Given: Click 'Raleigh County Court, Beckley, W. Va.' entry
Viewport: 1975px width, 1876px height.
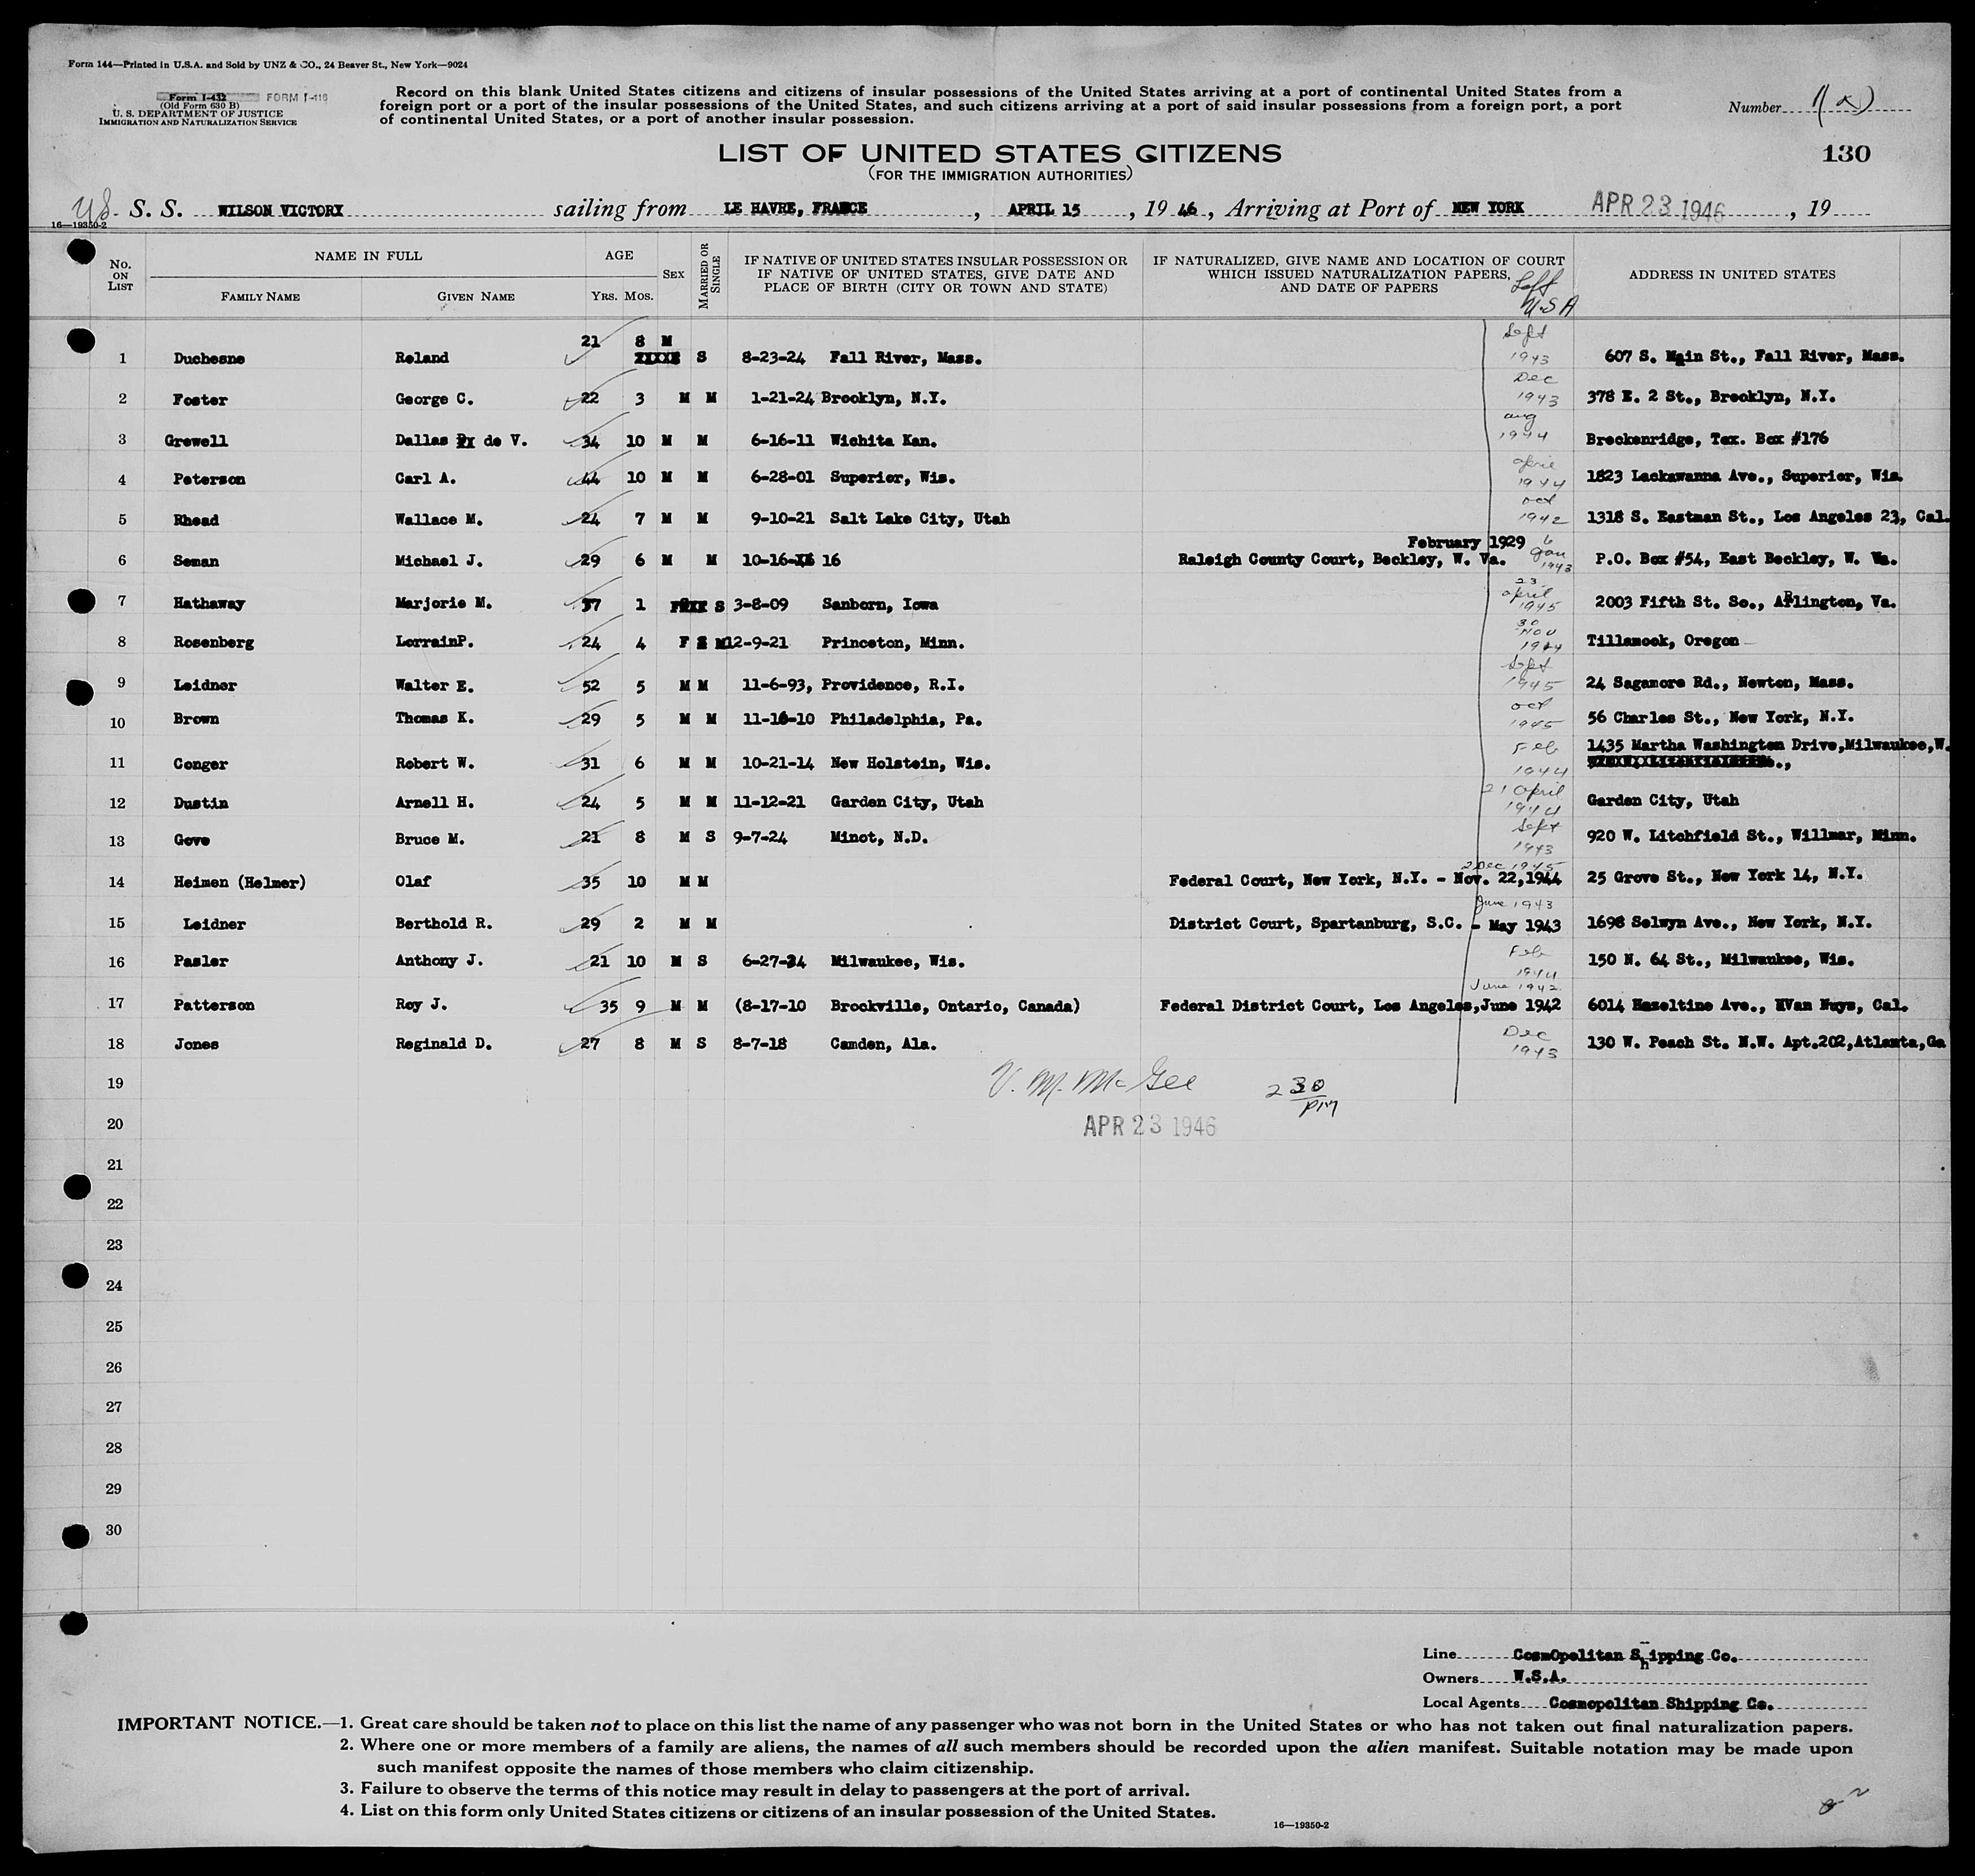Looking at the screenshot, I should point(1342,561).
